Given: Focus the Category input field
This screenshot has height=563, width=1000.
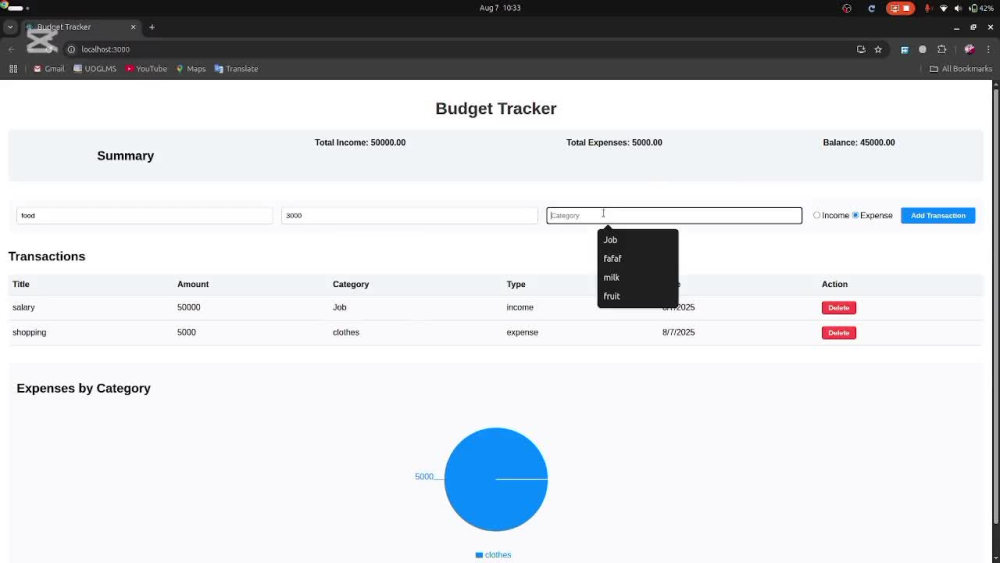Looking at the screenshot, I should pyautogui.click(x=674, y=216).
